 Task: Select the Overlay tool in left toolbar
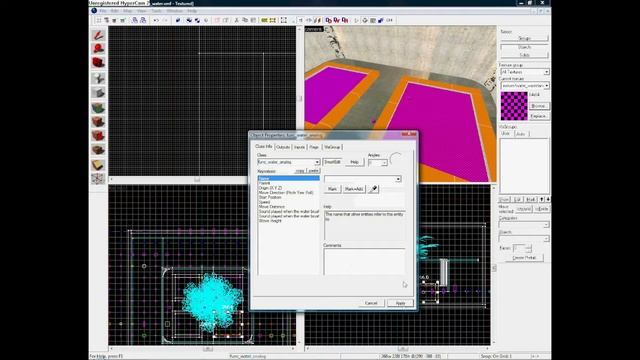coord(98,149)
